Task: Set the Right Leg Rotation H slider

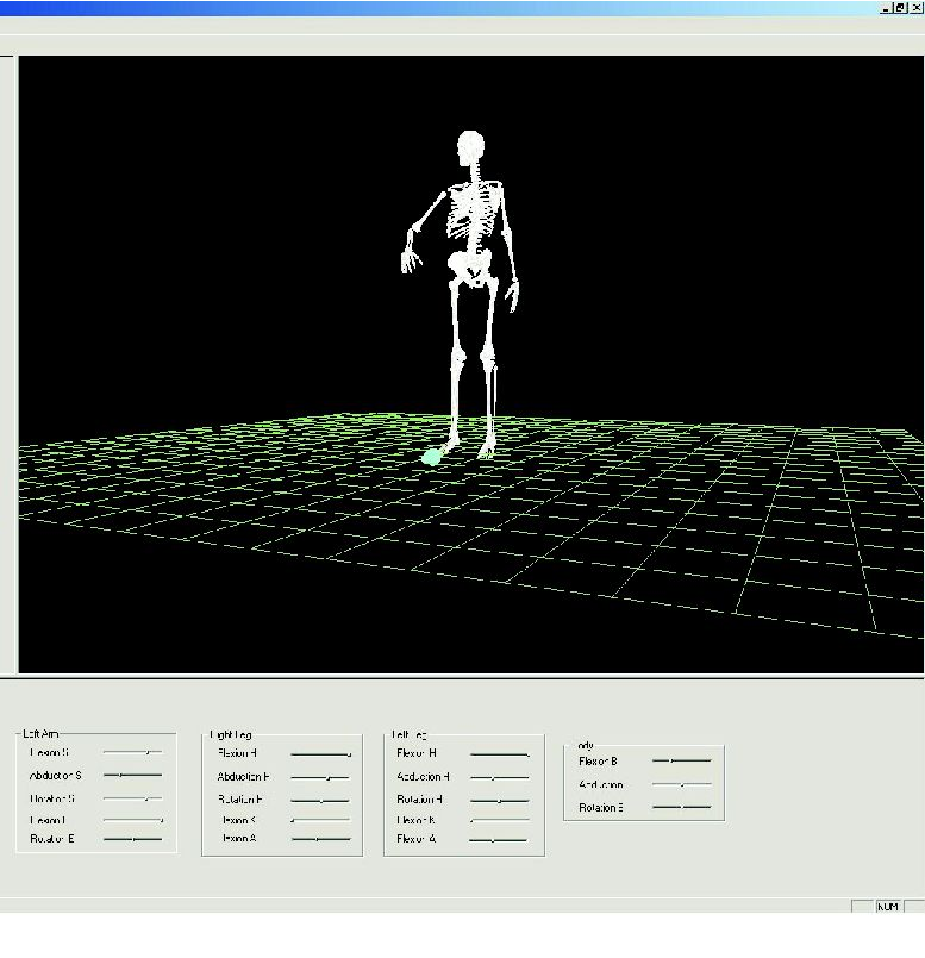Action: (x=320, y=800)
